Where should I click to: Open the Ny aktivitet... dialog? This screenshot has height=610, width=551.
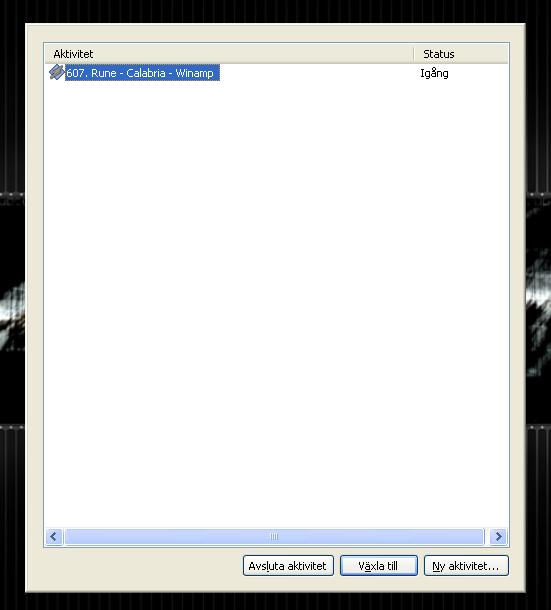pyautogui.click(x=466, y=566)
